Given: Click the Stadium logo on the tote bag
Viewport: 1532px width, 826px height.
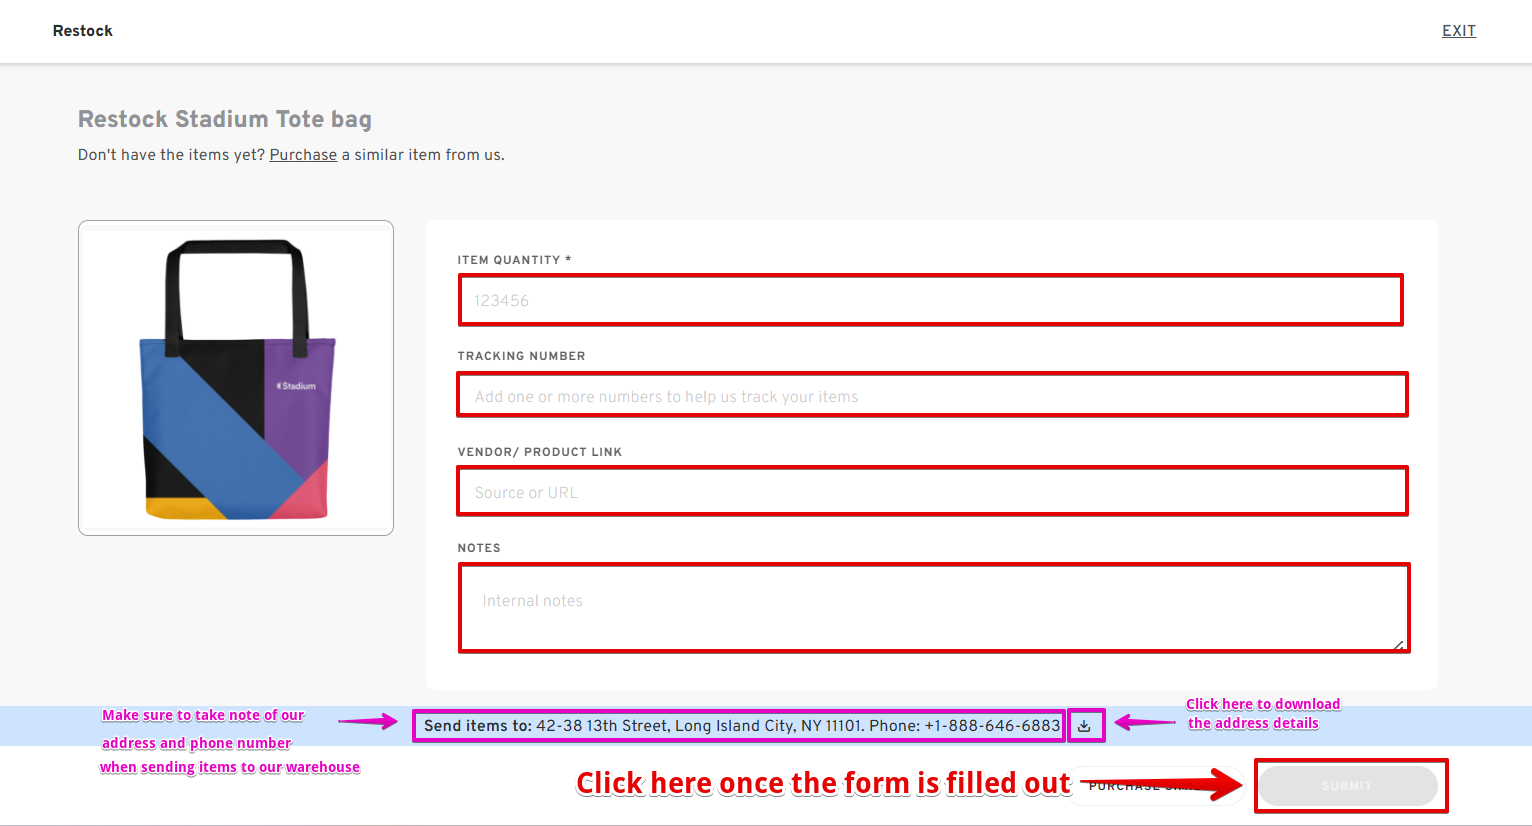Looking at the screenshot, I should pos(297,386).
